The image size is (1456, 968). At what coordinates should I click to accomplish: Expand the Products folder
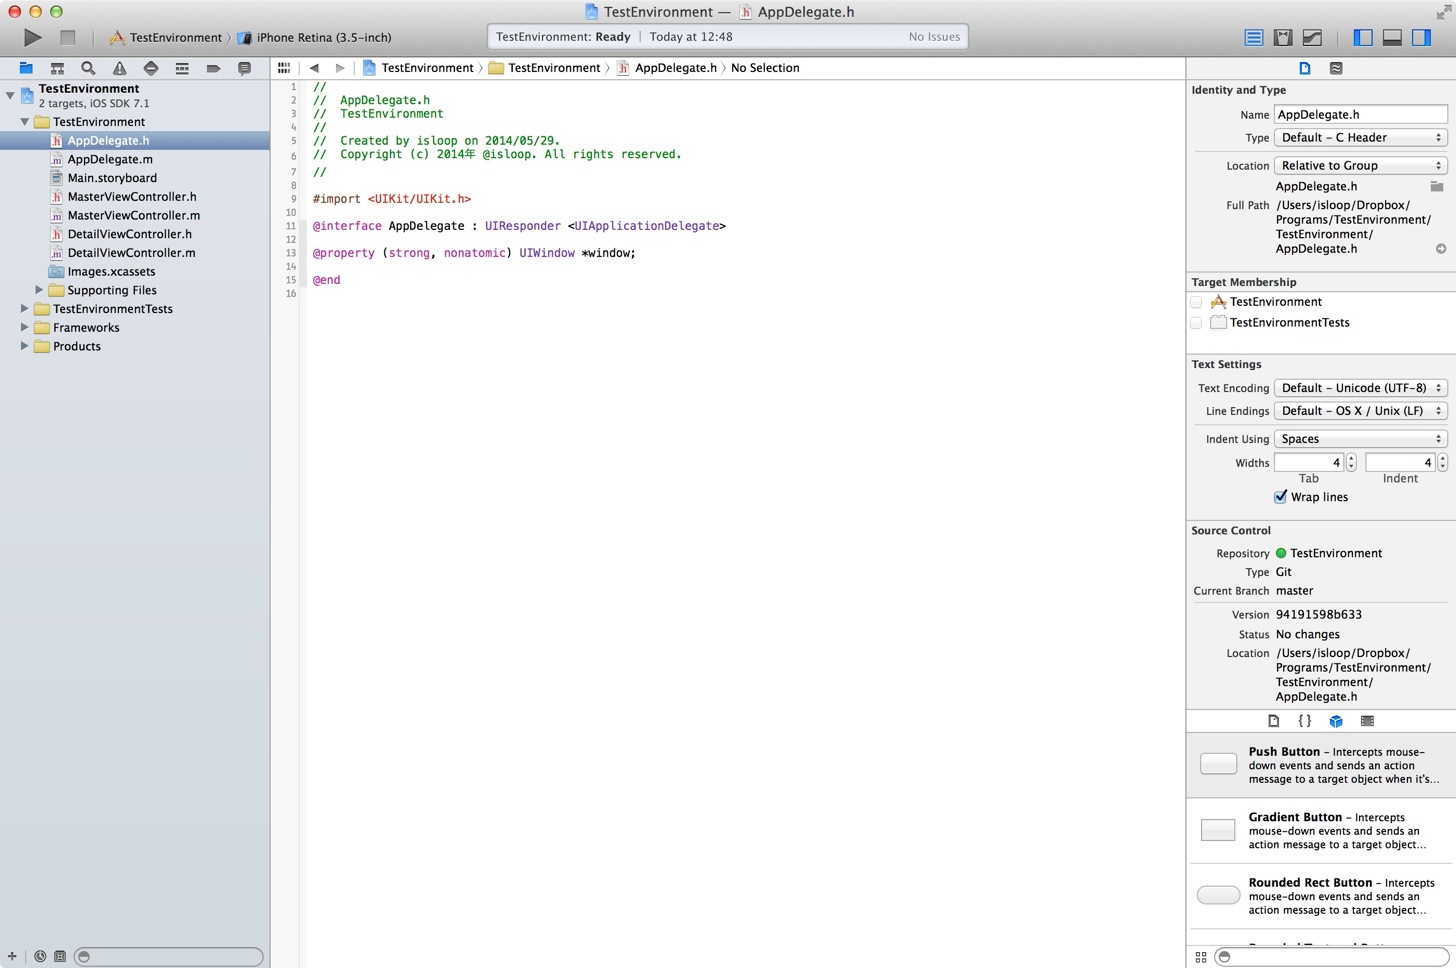25,346
